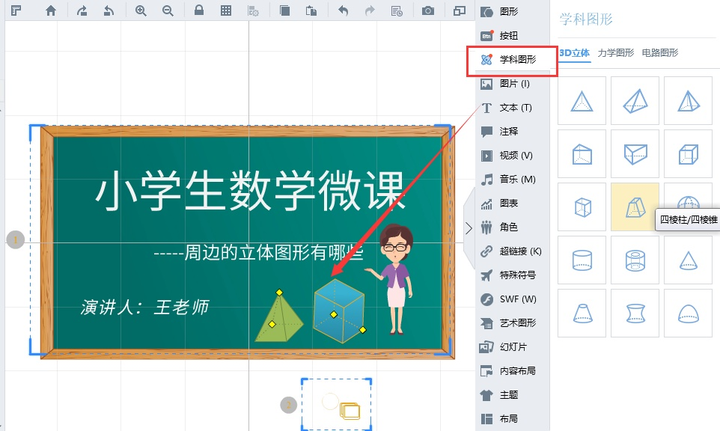Collapse the side panel with the chevron arrow

[x=468, y=228]
